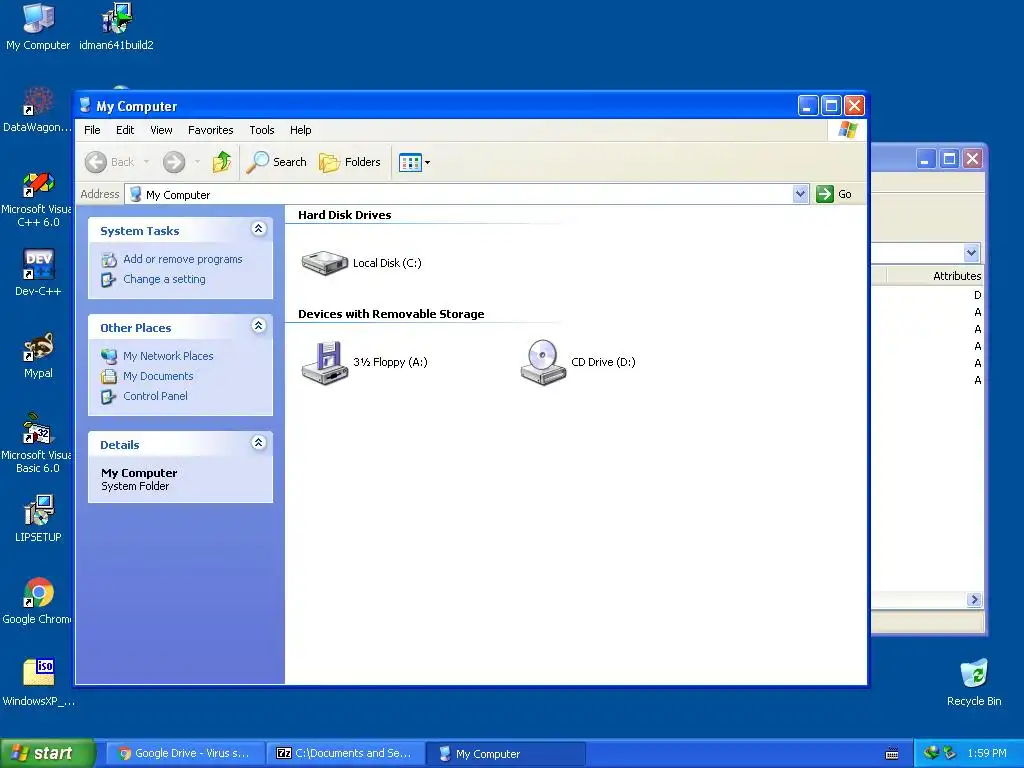
Task: Select the Mypal desktop icon
Action: click(x=38, y=355)
